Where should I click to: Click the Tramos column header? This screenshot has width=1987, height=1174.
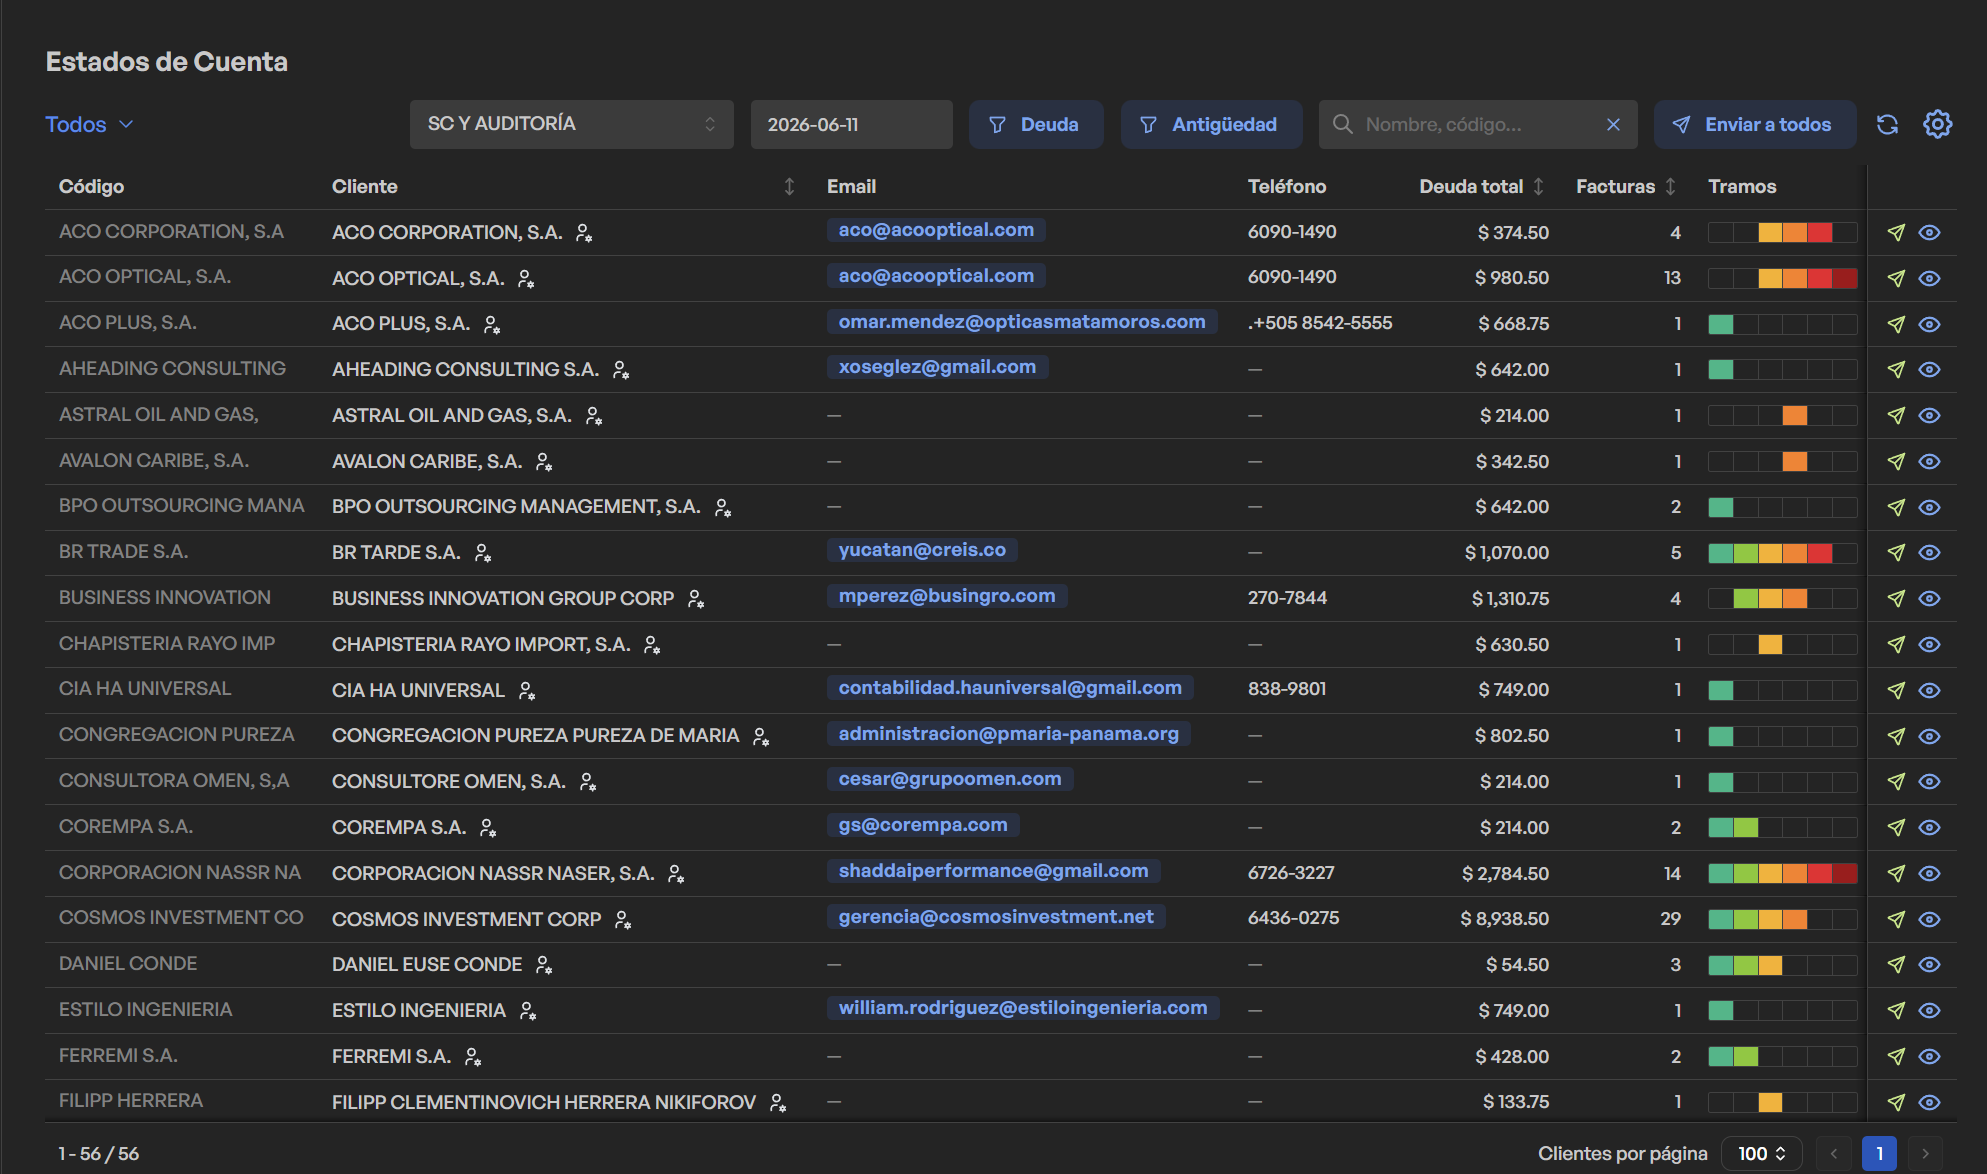1742,186
